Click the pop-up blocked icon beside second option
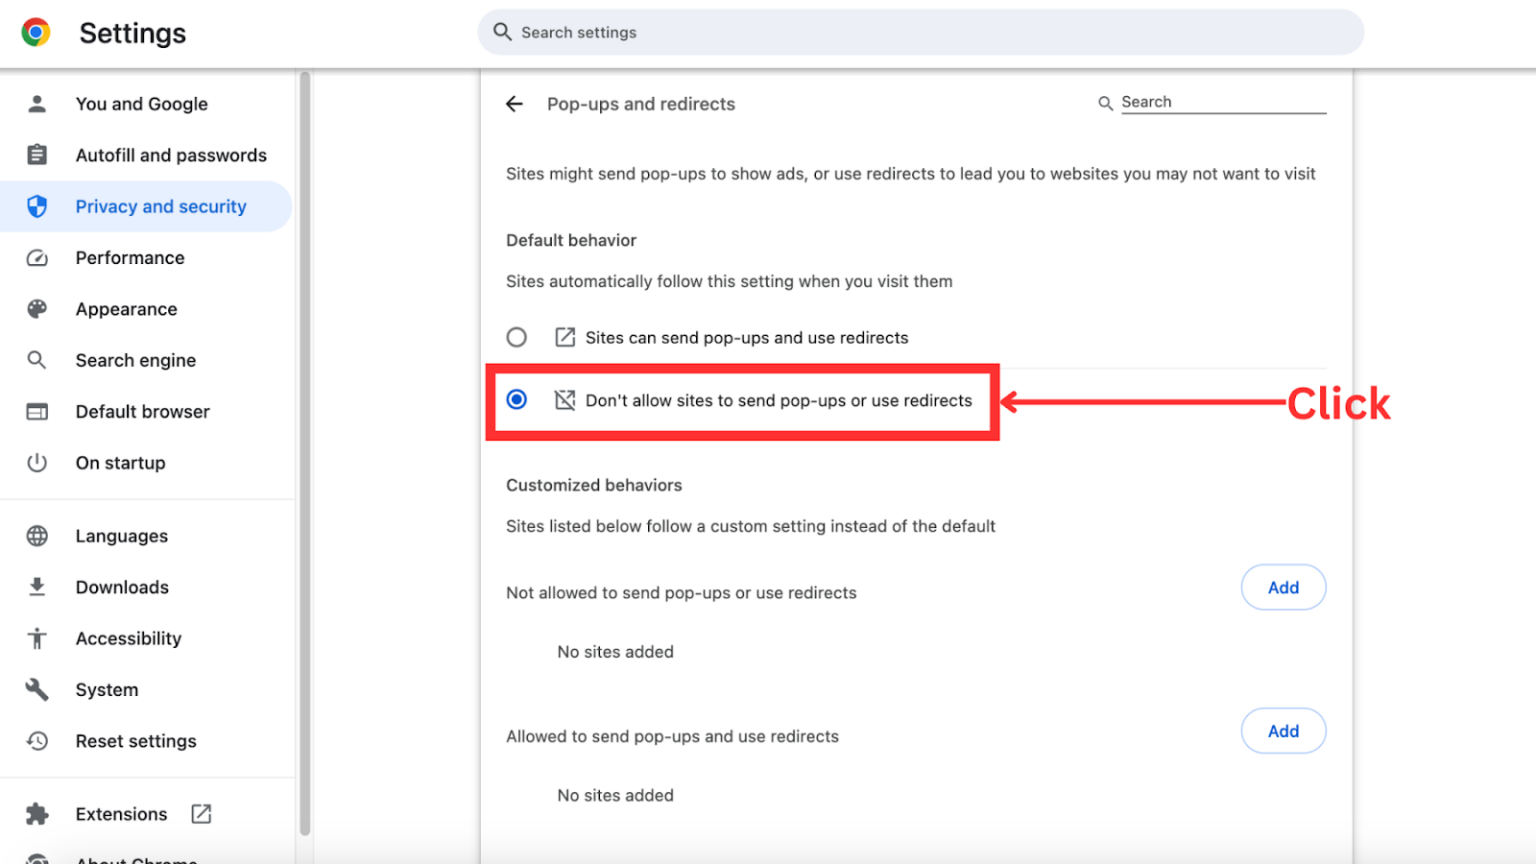Viewport: 1536px width, 864px height. point(565,400)
